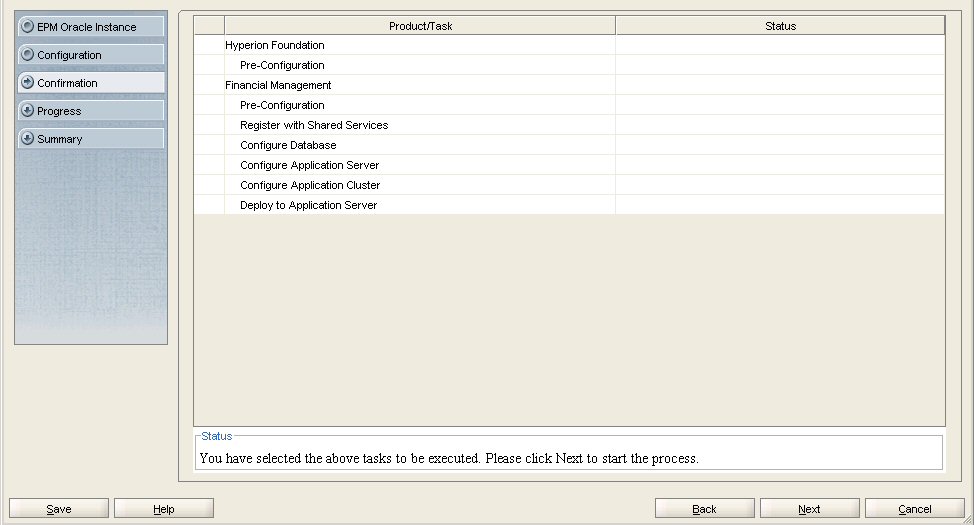
Task: Select Pre-Configuration under Hyperion Foundation
Action: click(569, 65)
